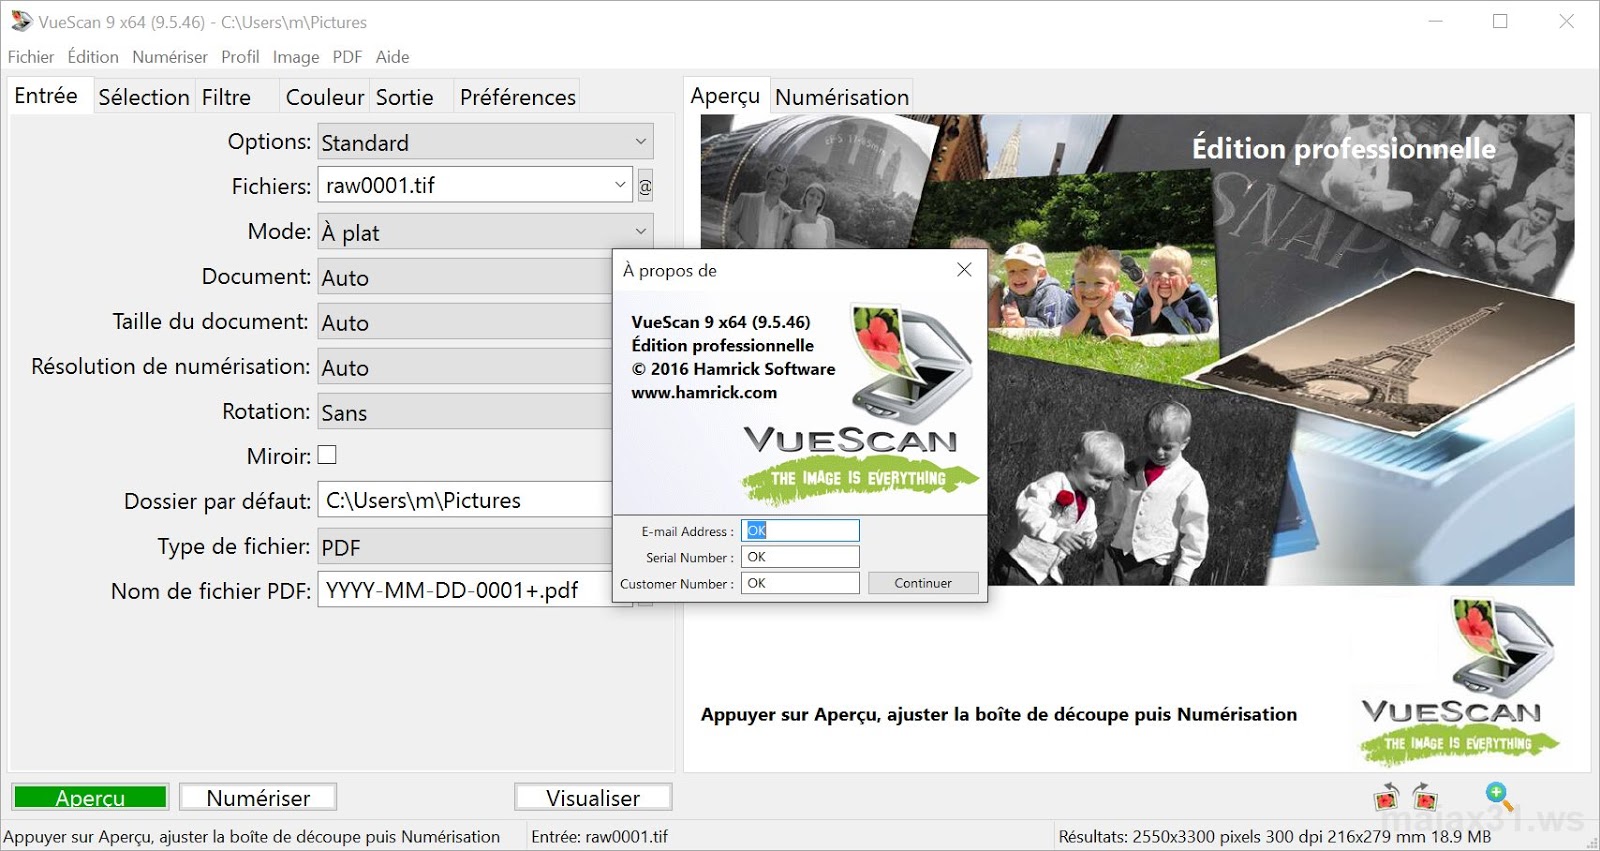Viewport: 1600px width, 851px height.
Task: Click Continuer in the À propos dialog
Action: tap(923, 583)
